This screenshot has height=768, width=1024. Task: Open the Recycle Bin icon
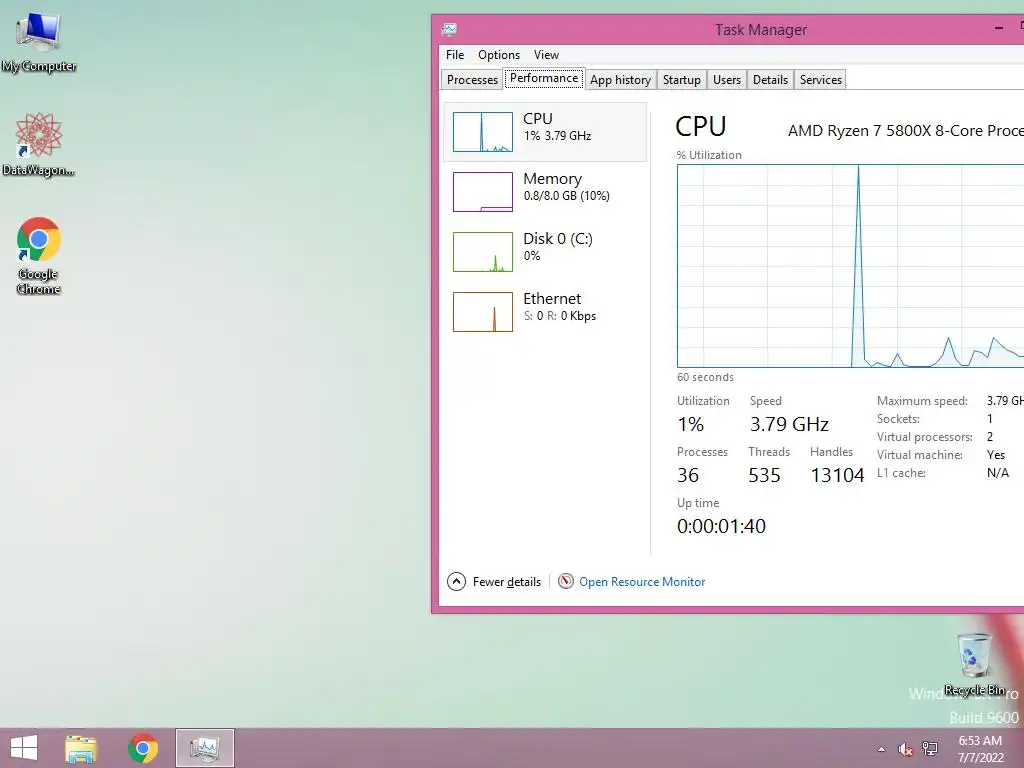974,664
